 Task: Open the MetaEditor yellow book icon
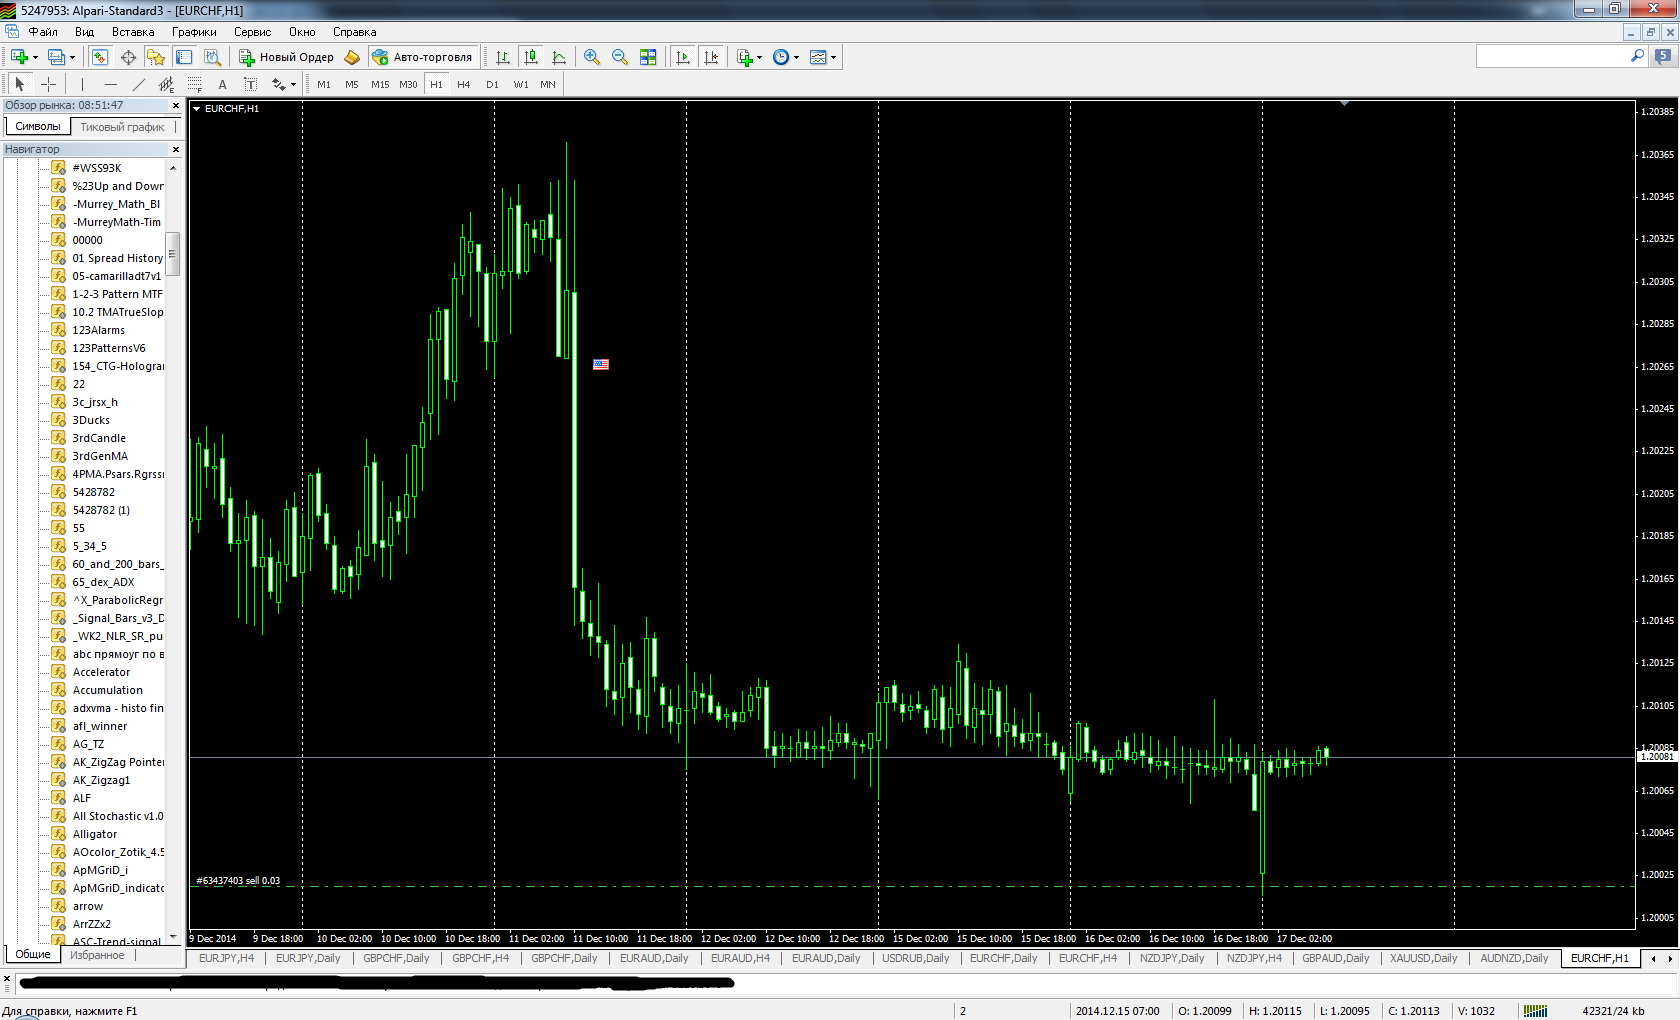click(x=352, y=57)
